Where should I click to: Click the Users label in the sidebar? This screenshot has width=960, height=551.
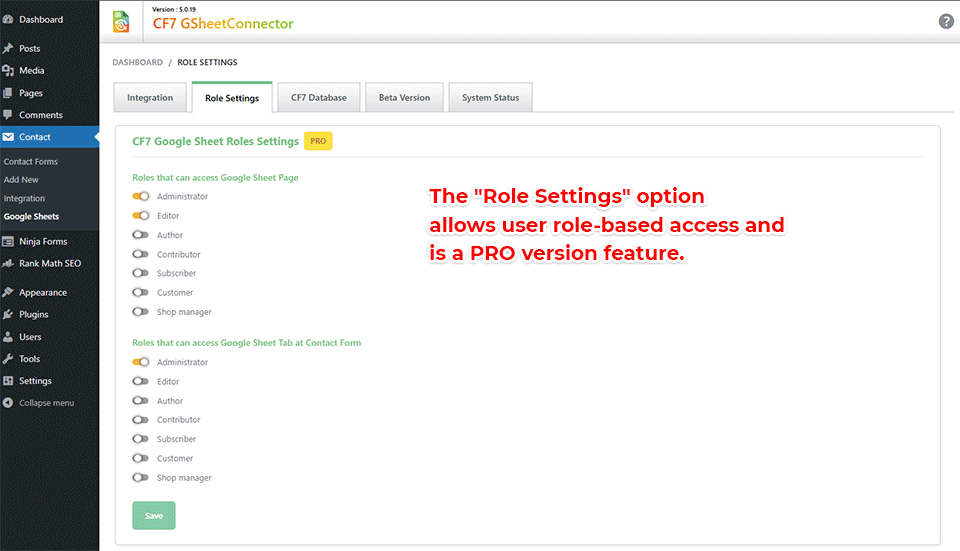tap(30, 337)
